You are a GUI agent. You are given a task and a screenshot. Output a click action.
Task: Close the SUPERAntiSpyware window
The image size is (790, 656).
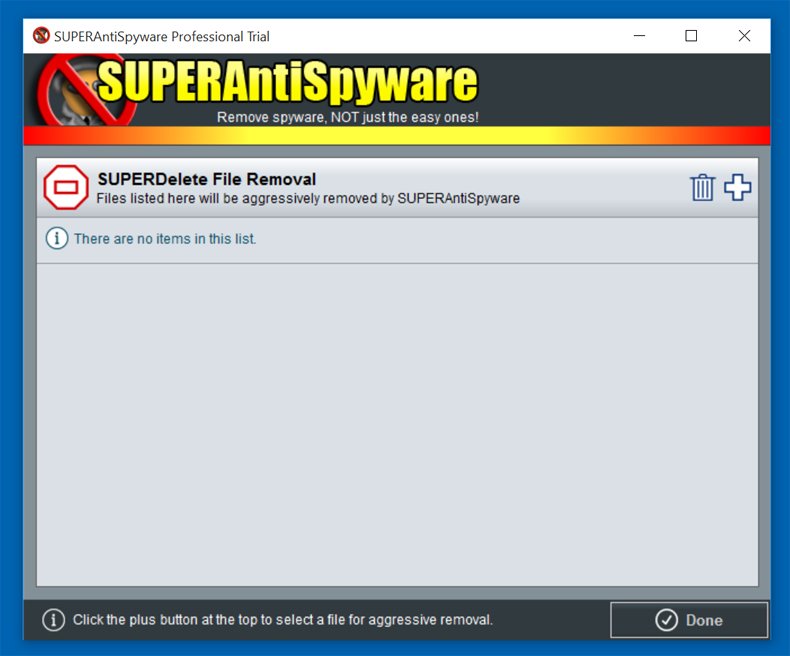(x=744, y=36)
